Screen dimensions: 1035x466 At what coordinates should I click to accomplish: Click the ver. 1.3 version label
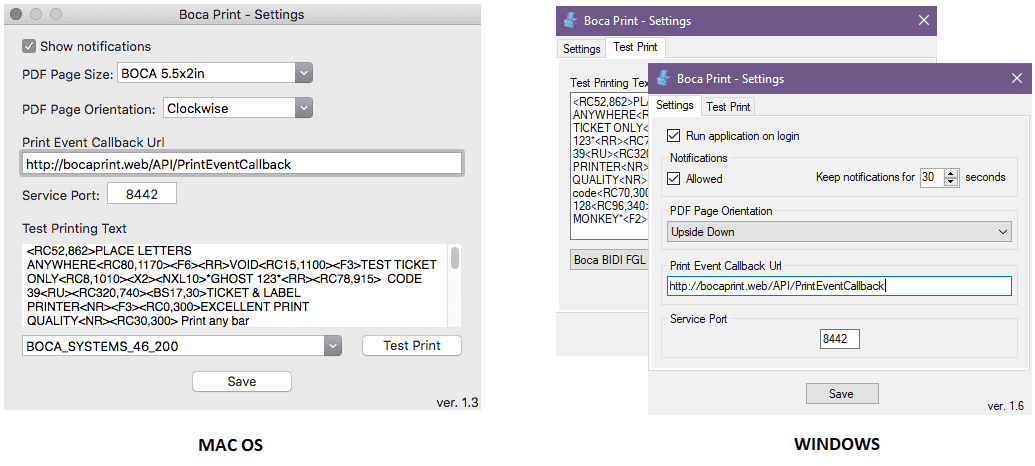click(x=457, y=402)
